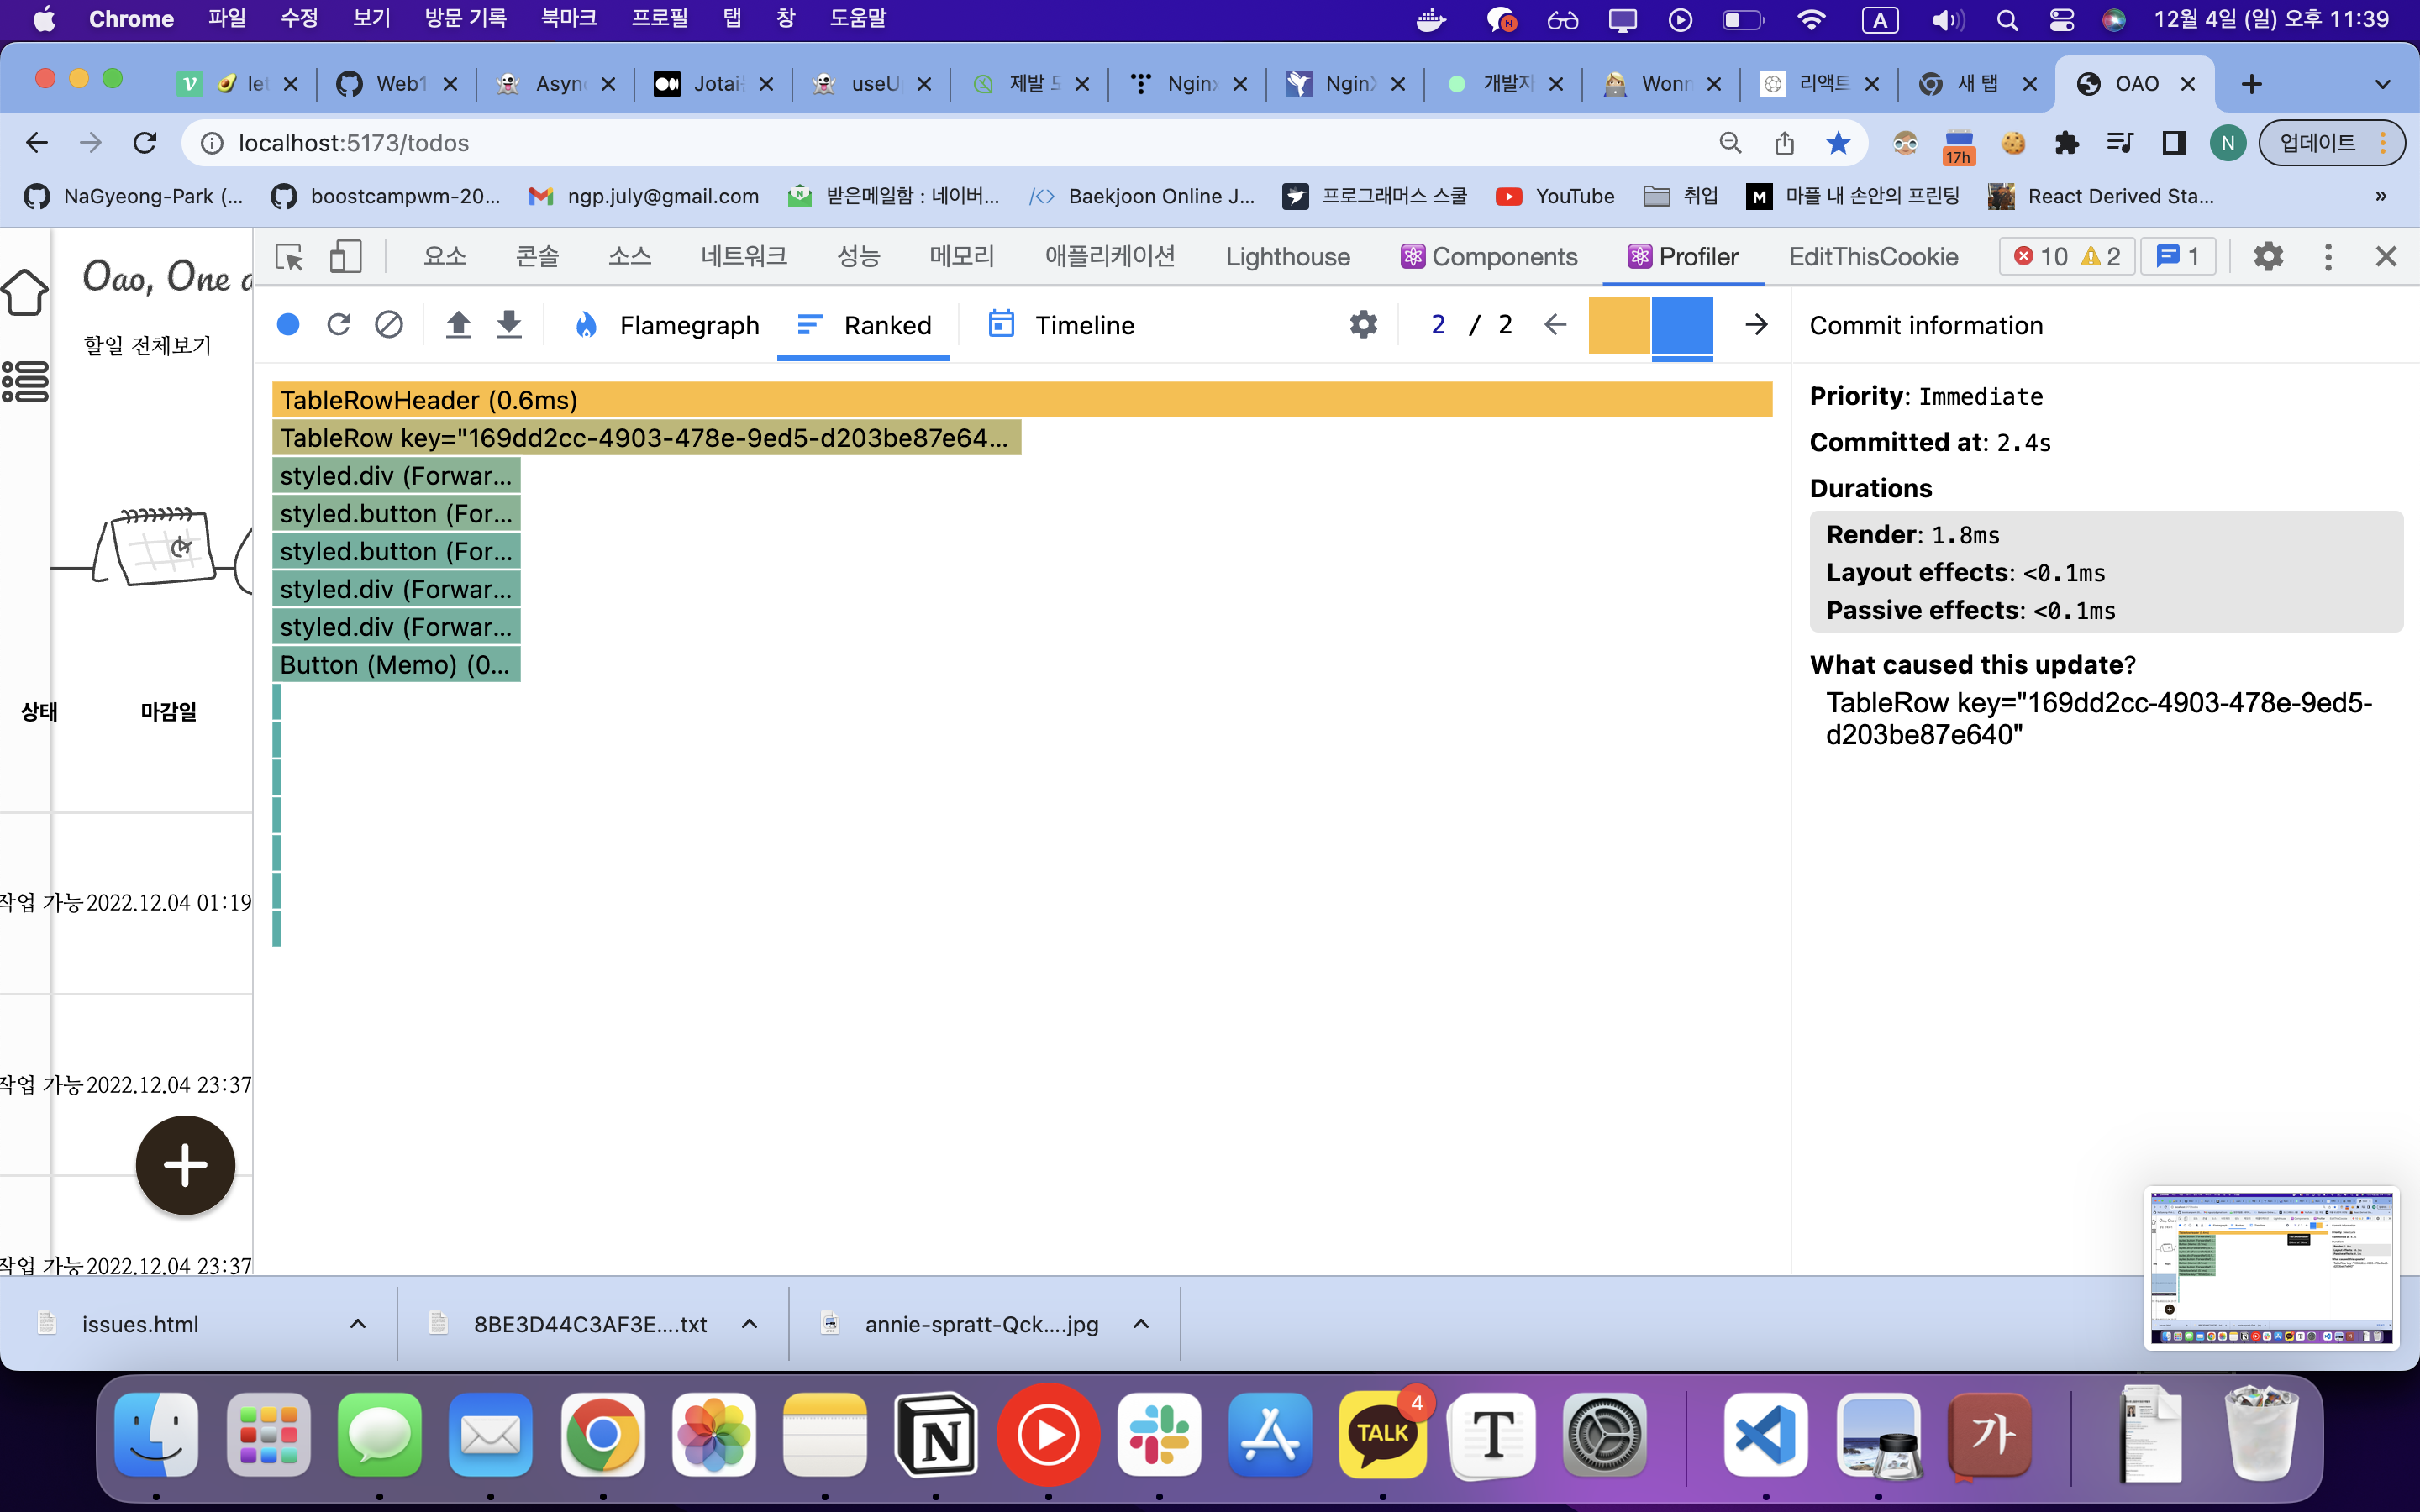Switch to Timeline view
Image resolution: width=2420 pixels, height=1512 pixels.
click(x=1061, y=325)
